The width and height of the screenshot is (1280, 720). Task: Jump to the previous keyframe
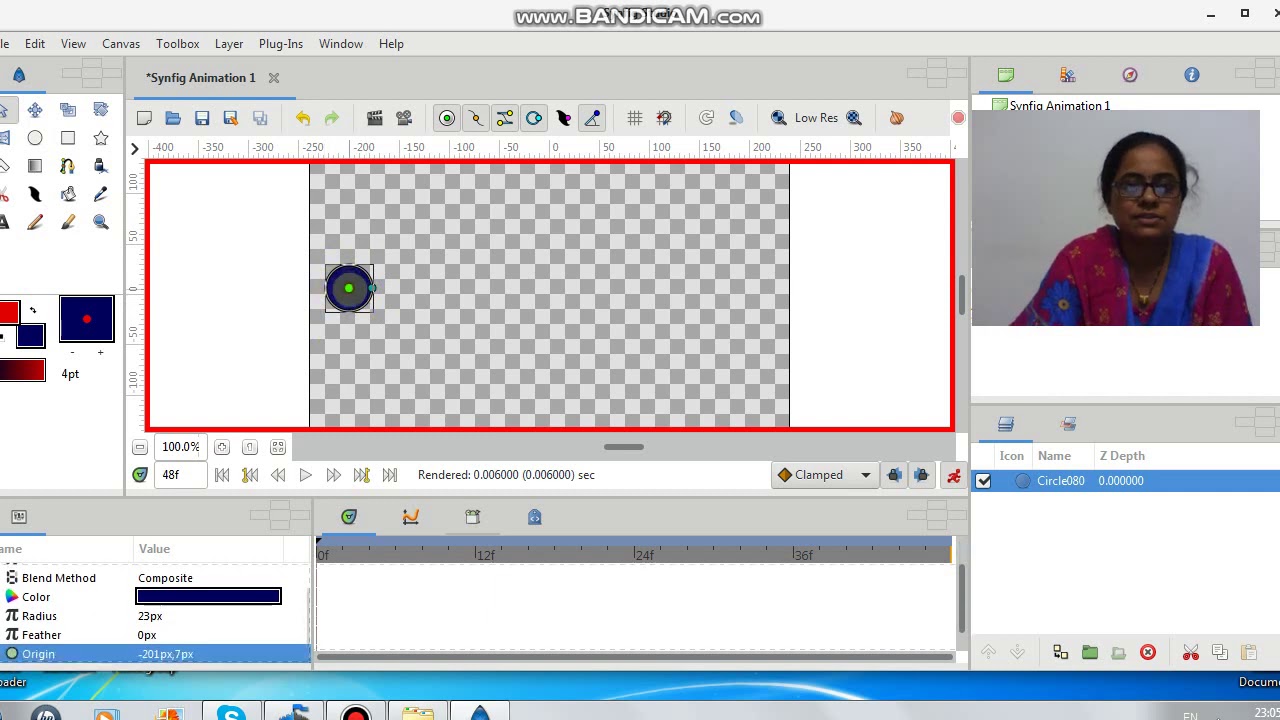(250, 475)
